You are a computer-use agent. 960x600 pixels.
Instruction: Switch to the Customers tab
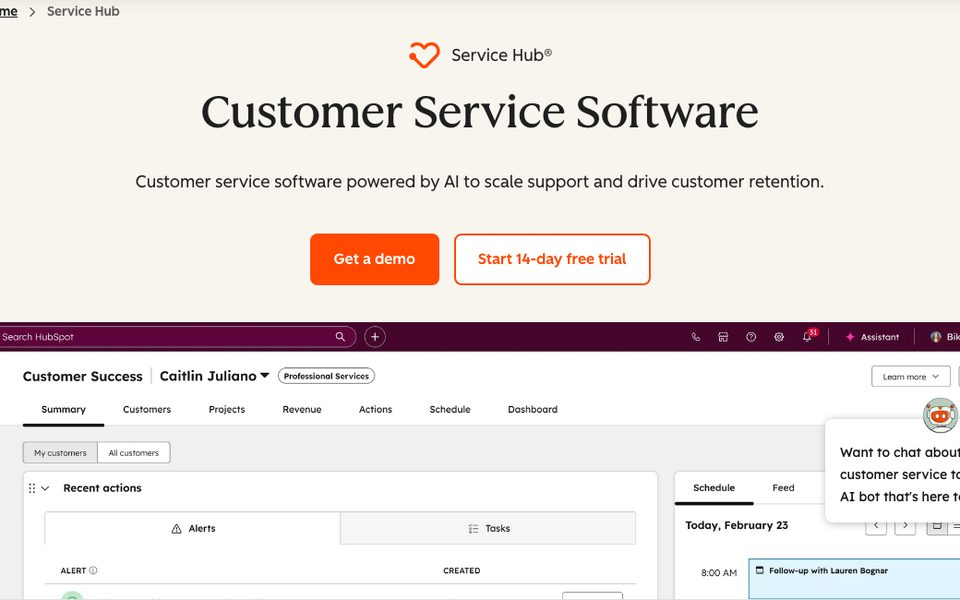coord(147,410)
